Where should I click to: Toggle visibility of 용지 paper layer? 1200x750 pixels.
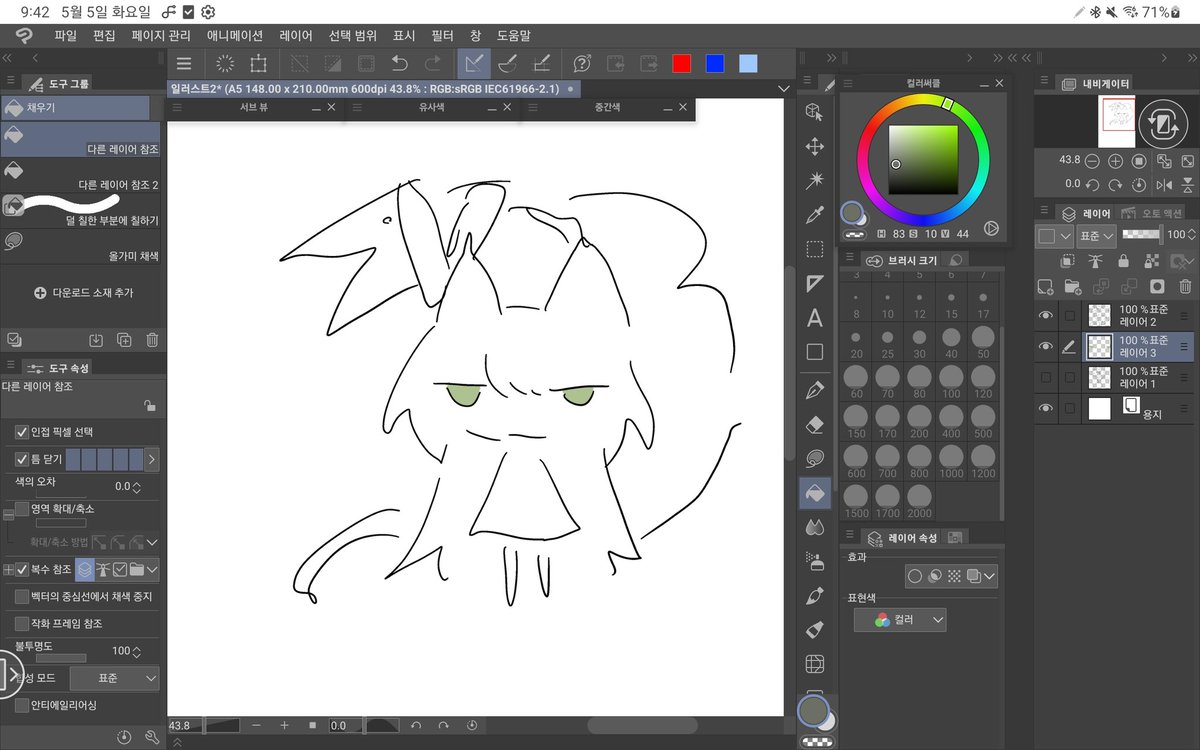coord(1046,408)
